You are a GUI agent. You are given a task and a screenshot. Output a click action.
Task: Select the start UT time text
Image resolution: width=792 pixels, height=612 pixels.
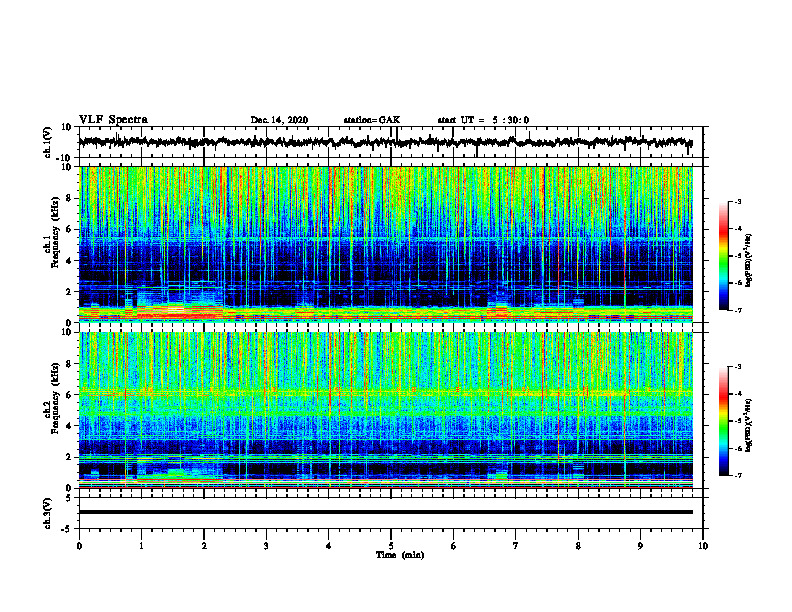pos(483,120)
